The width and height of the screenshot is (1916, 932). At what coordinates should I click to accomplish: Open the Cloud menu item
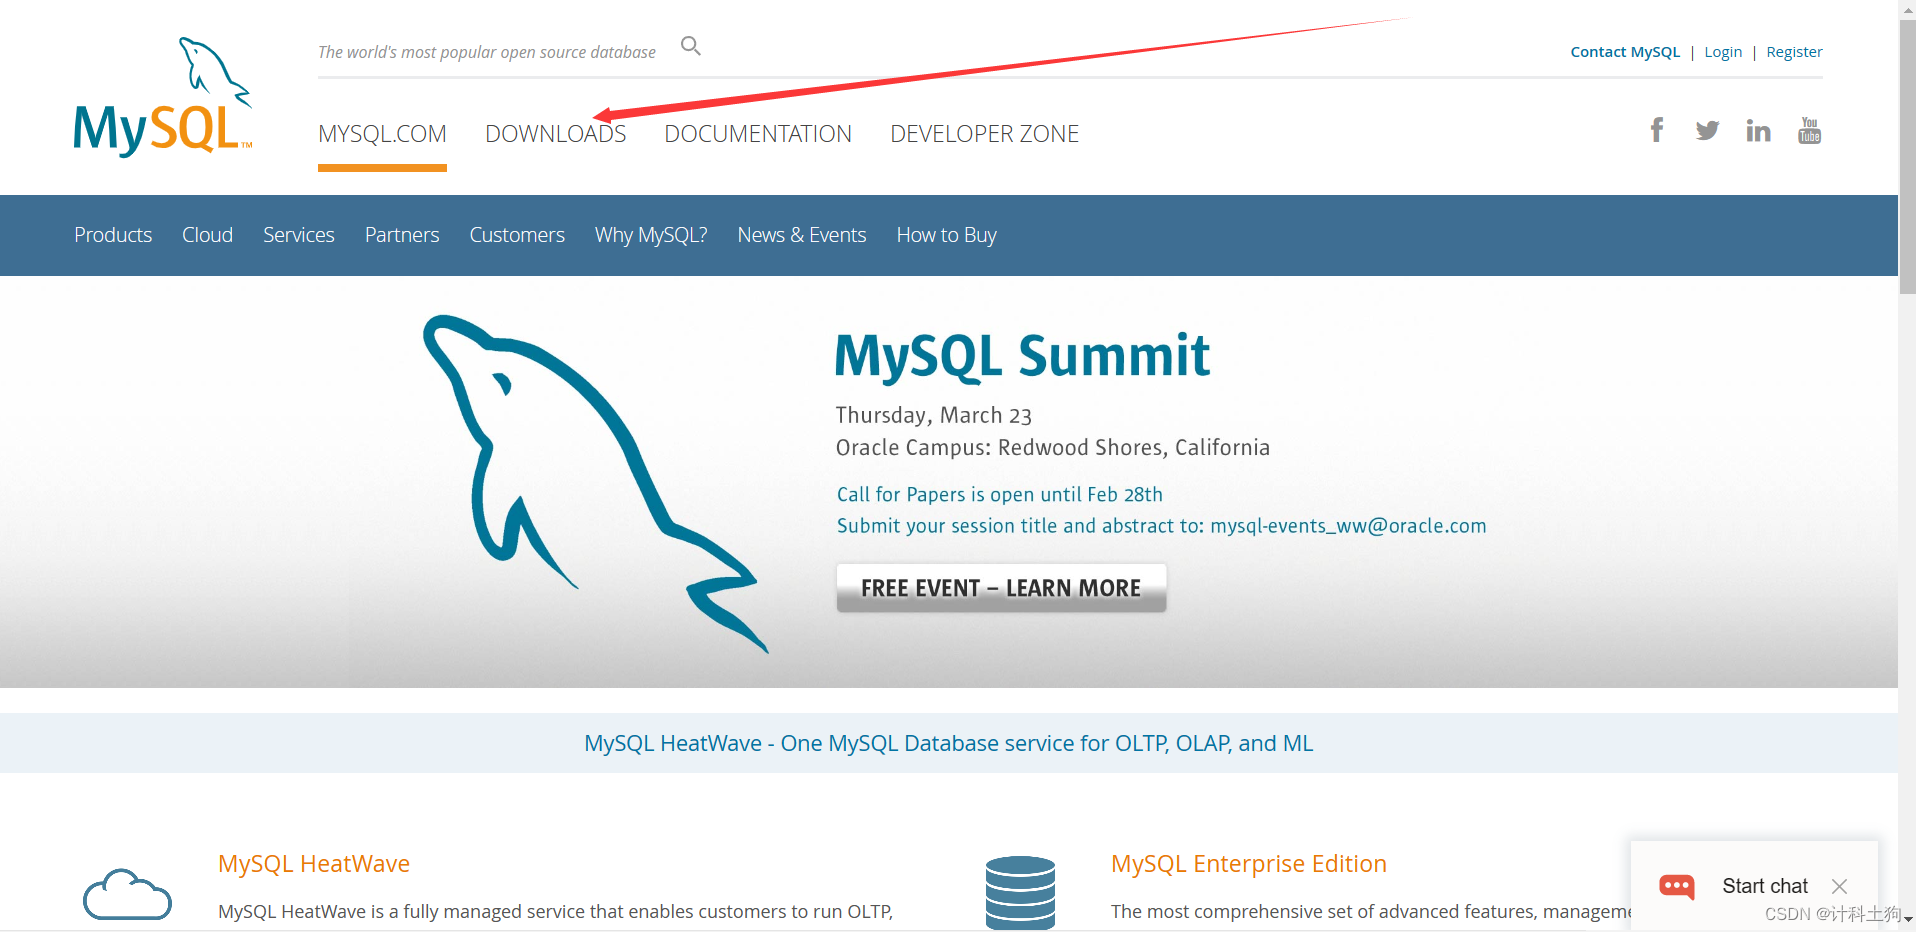point(207,235)
